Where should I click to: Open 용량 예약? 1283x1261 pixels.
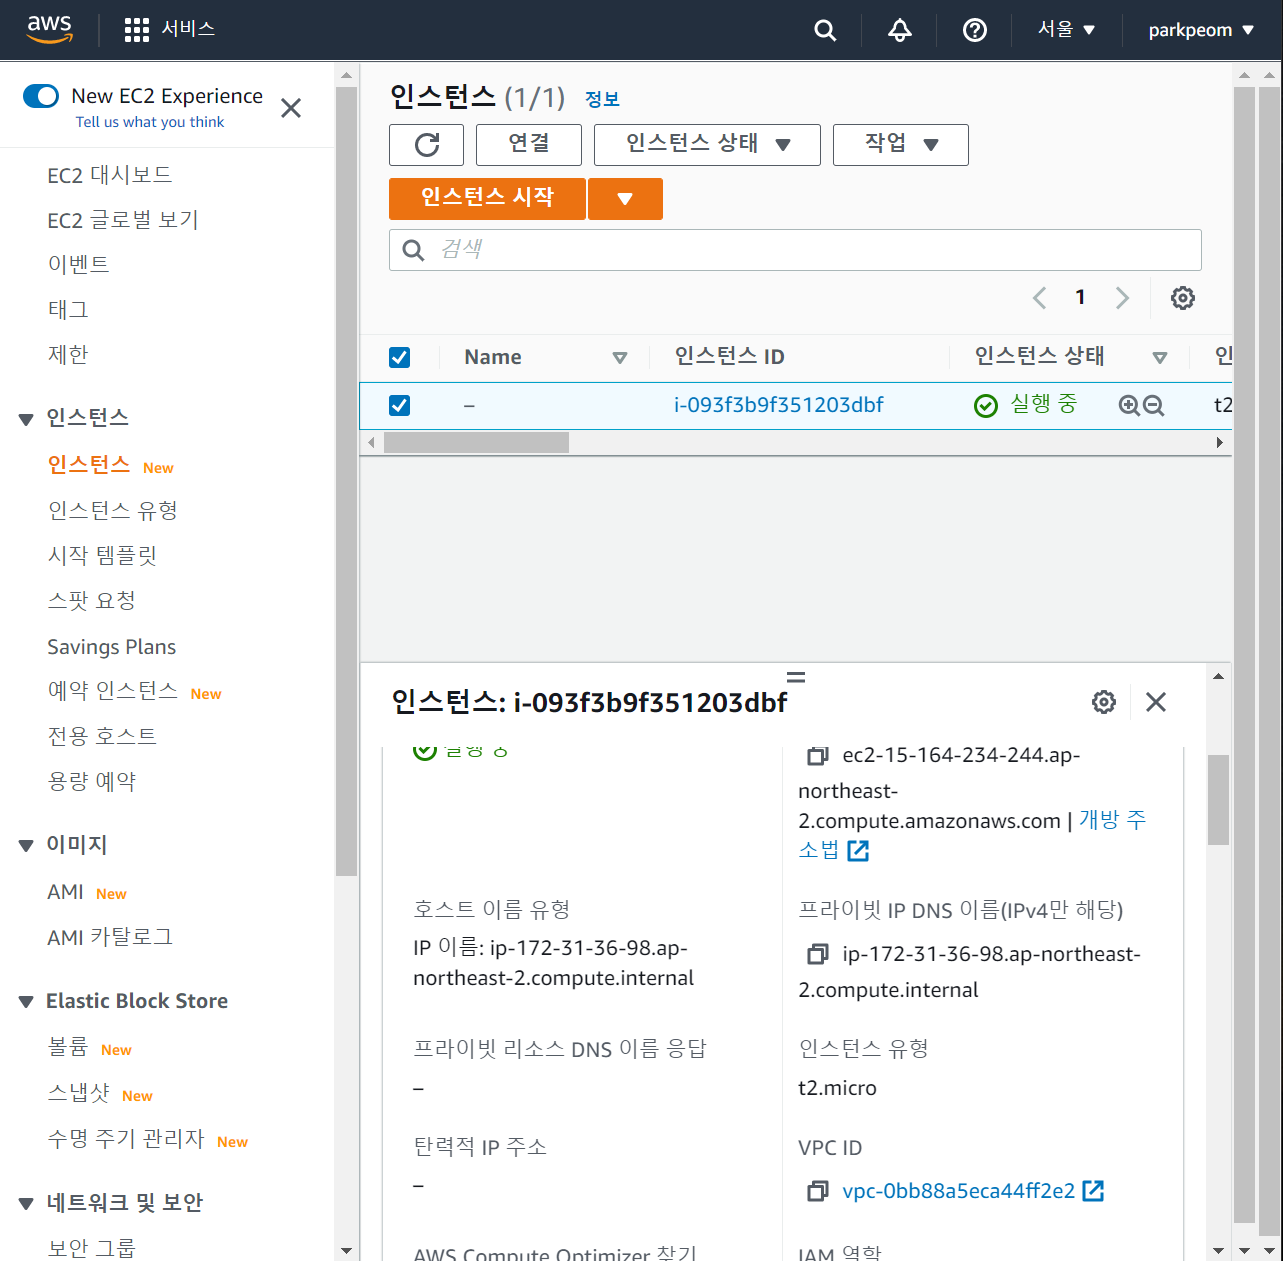point(92,782)
